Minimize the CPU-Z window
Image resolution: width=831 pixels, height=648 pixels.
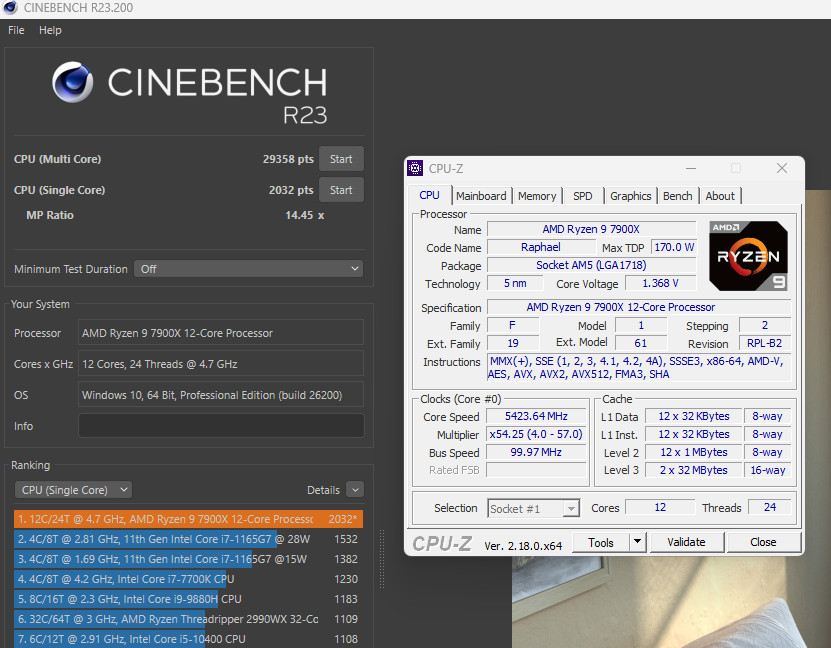point(689,168)
